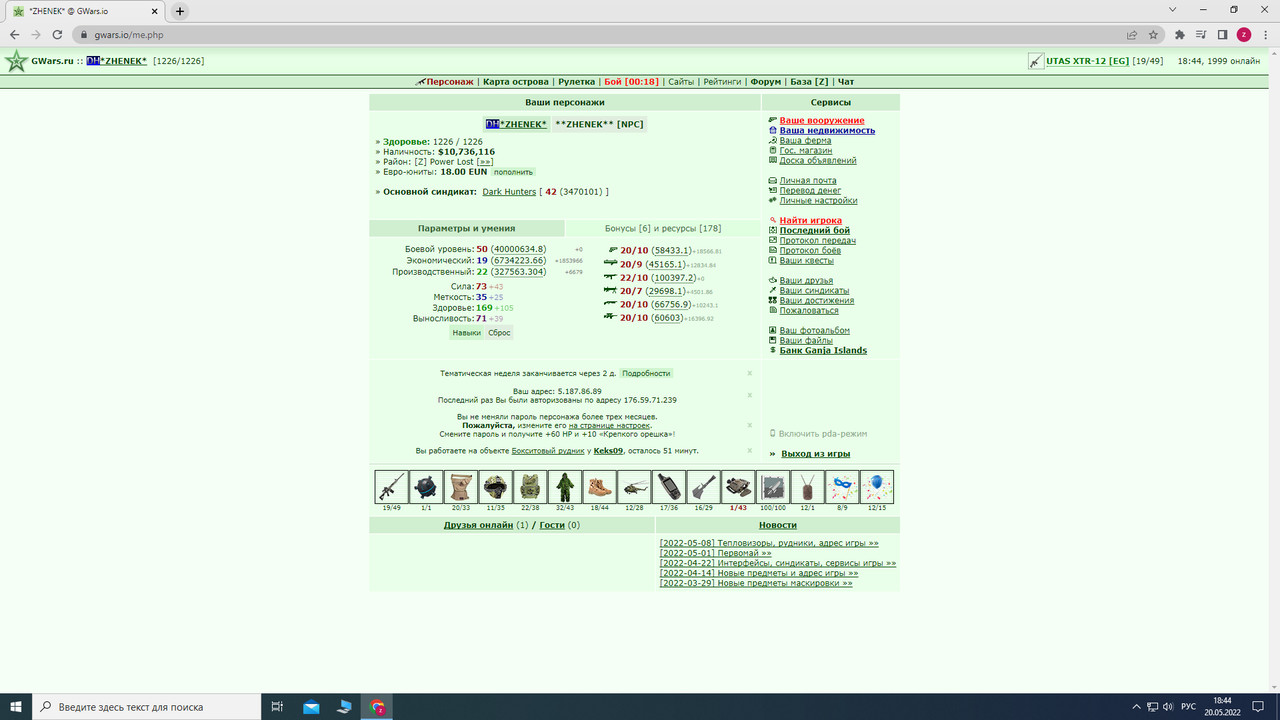Click the blue balloon item 12/15
The image size is (1280, 720).
click(877, 487)
